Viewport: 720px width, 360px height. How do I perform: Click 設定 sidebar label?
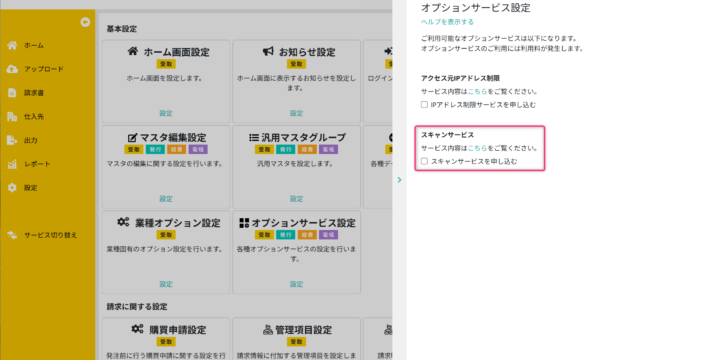31,188
